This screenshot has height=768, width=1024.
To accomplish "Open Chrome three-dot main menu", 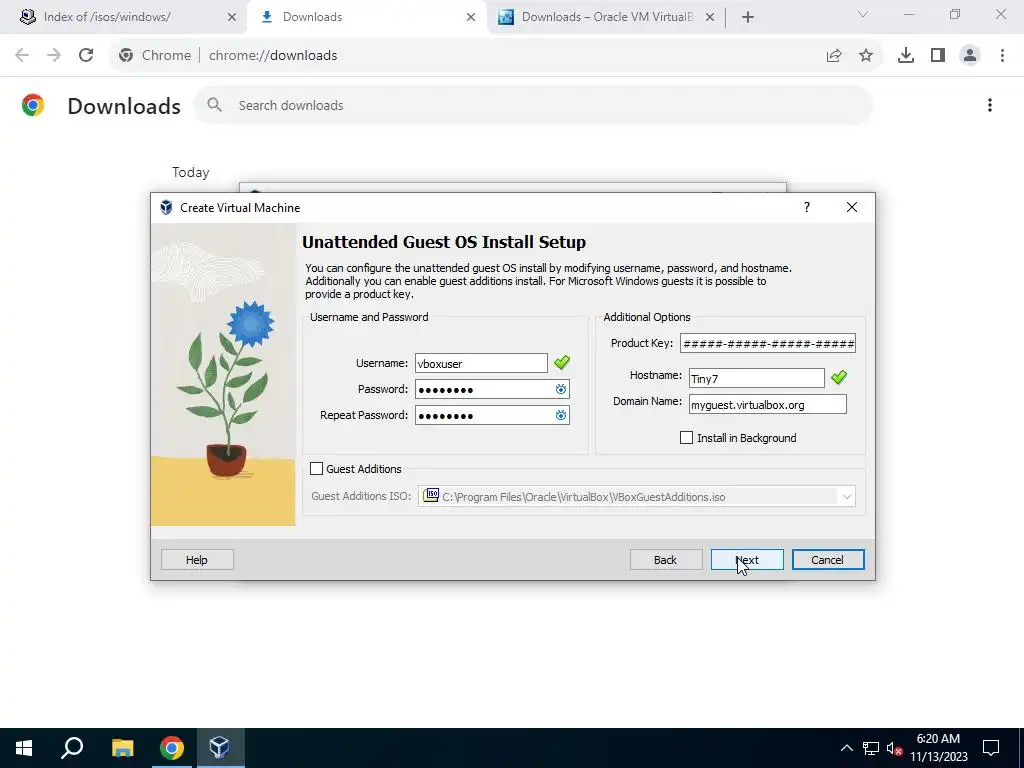I will tap(1002, 55).
